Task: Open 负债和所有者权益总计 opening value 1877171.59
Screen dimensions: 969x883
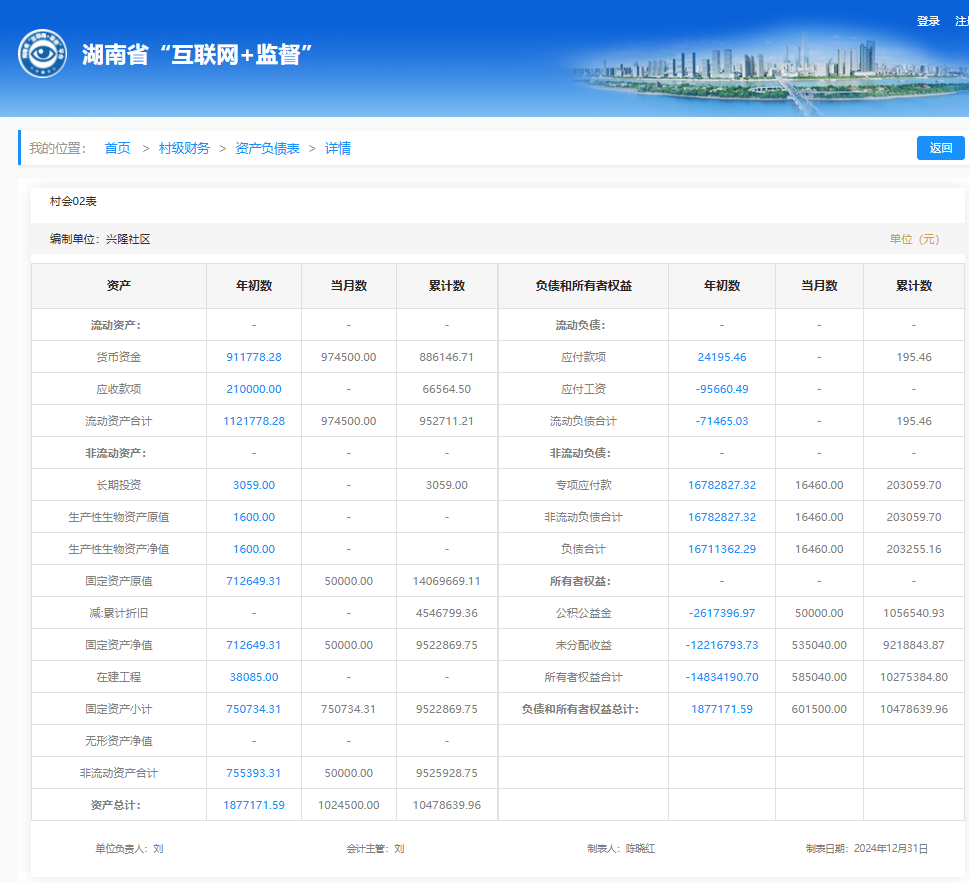Action: coord(722,709)
